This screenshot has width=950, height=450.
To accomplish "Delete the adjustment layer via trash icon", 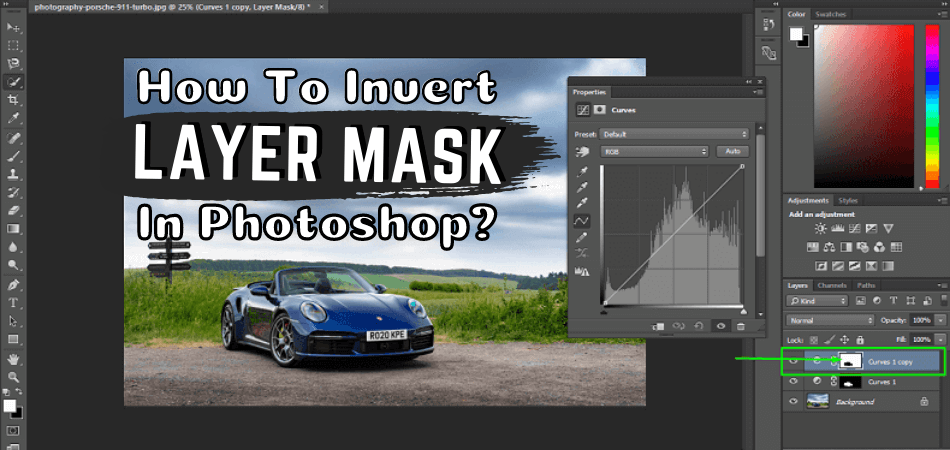I will pos(740,326).
